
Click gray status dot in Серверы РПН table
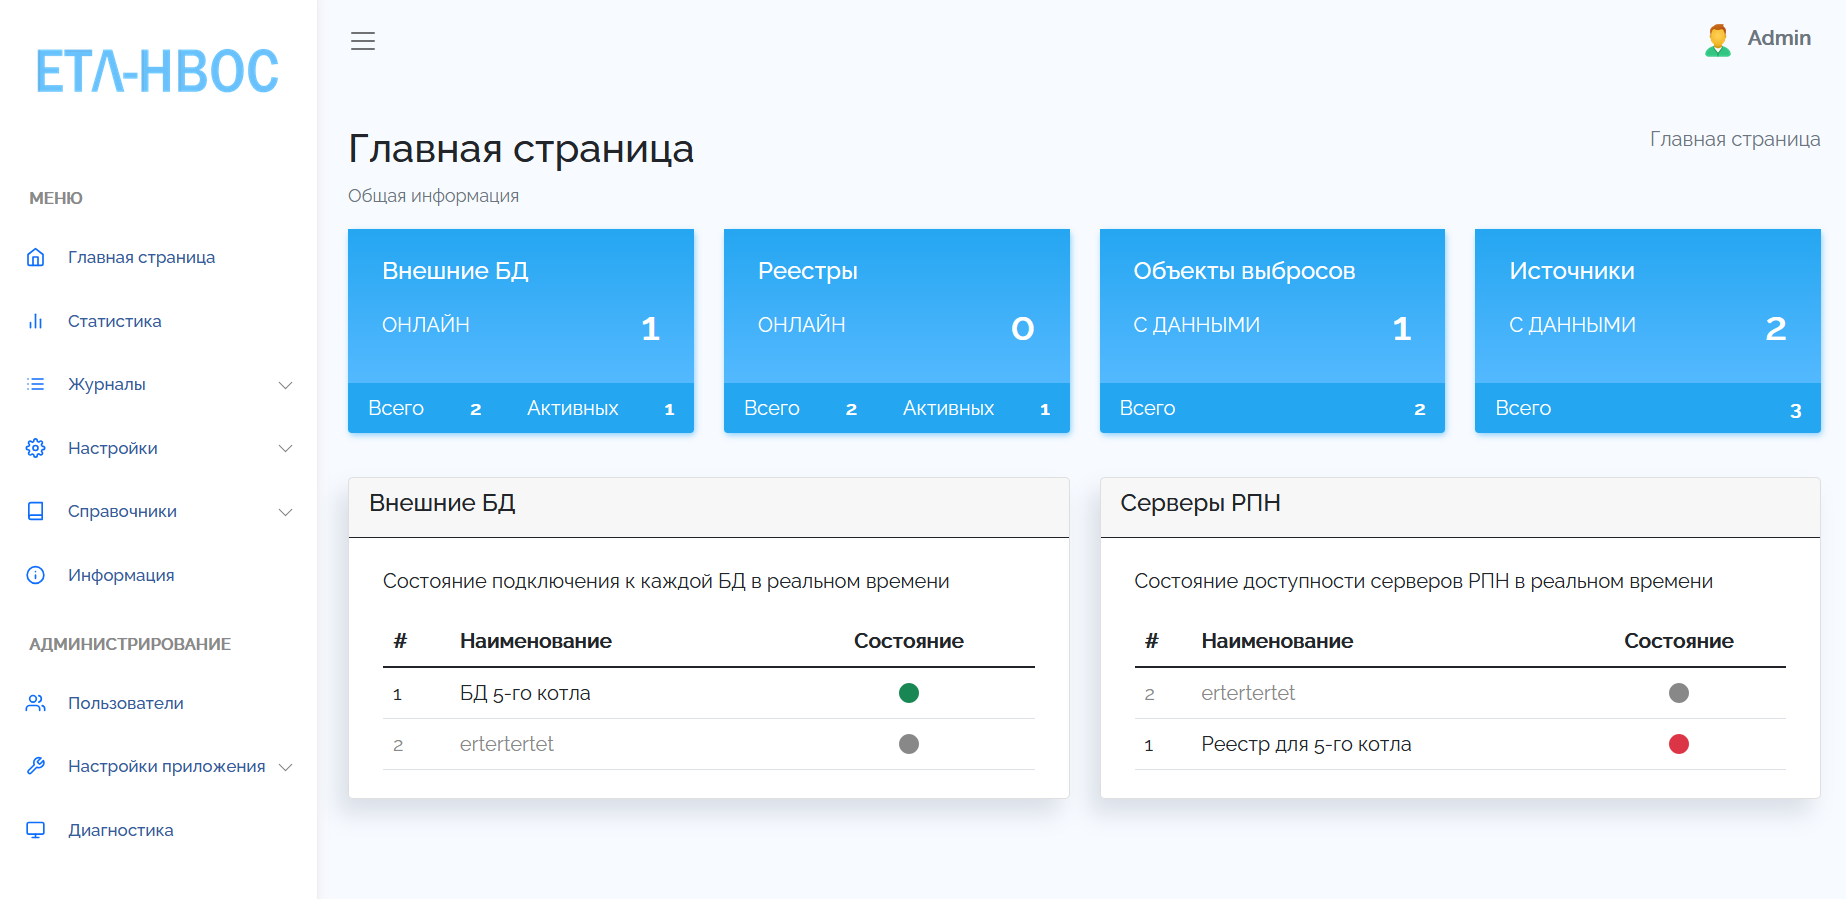1679,693
